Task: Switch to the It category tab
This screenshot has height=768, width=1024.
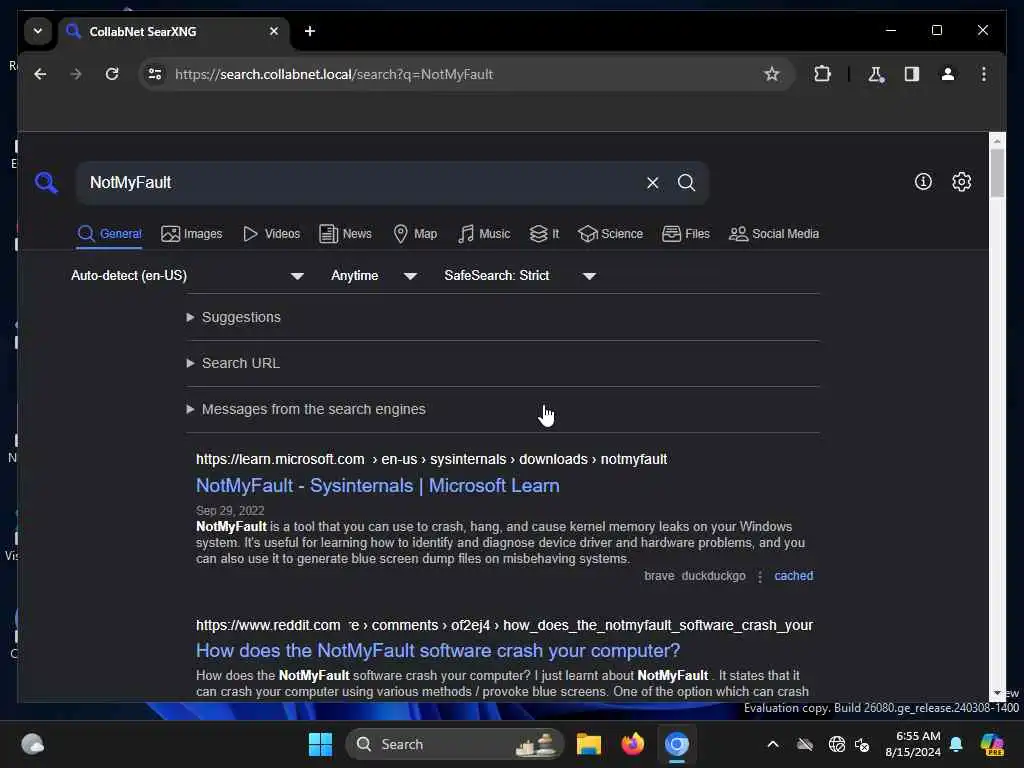Action: coord(544,234)
